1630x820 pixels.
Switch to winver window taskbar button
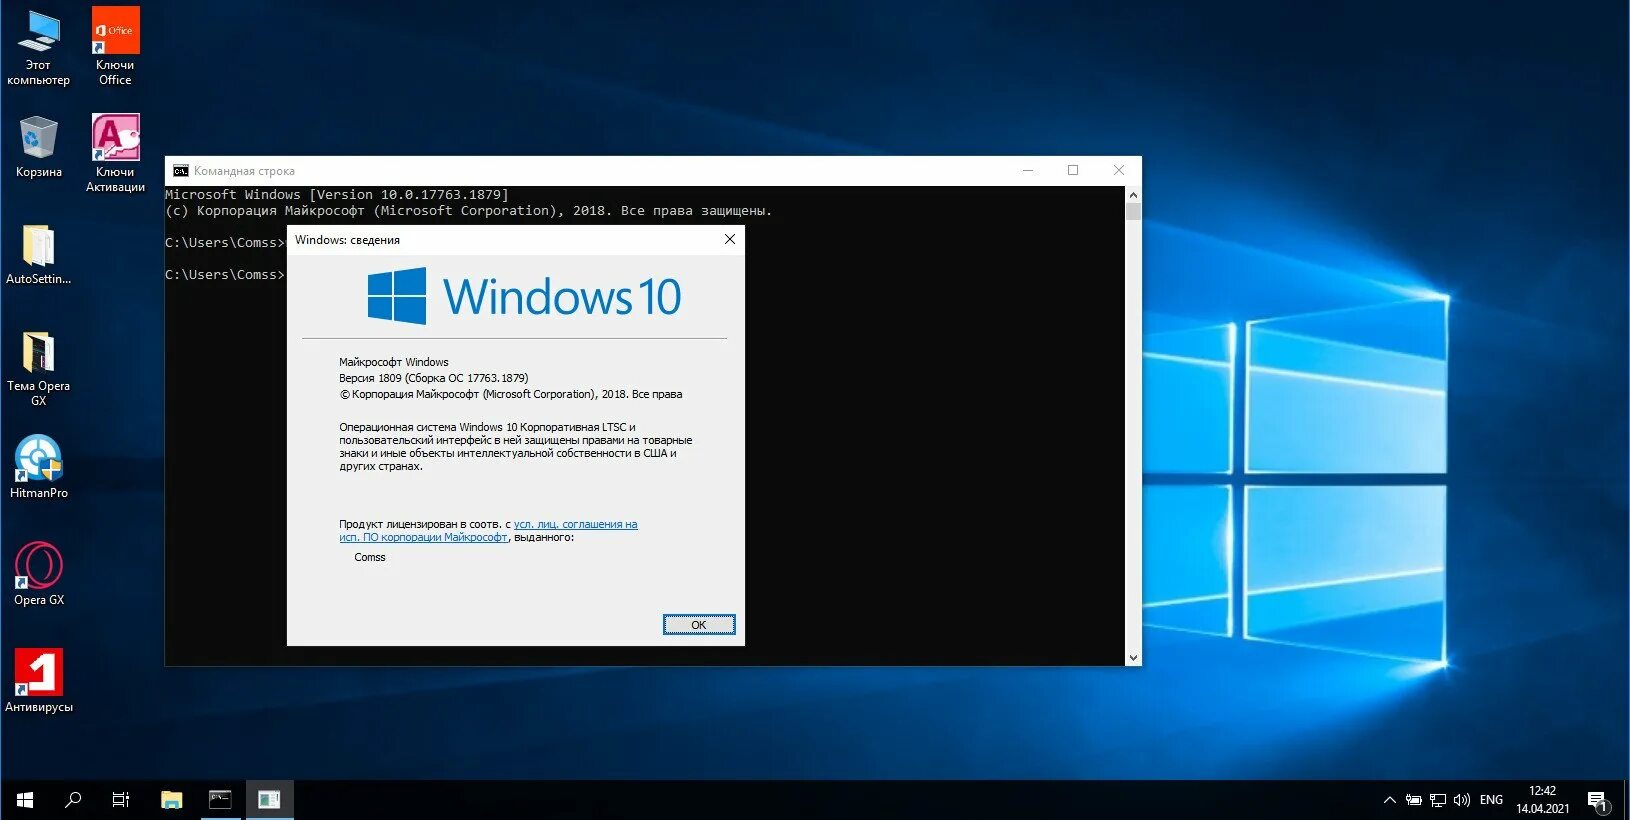[269, 800]
